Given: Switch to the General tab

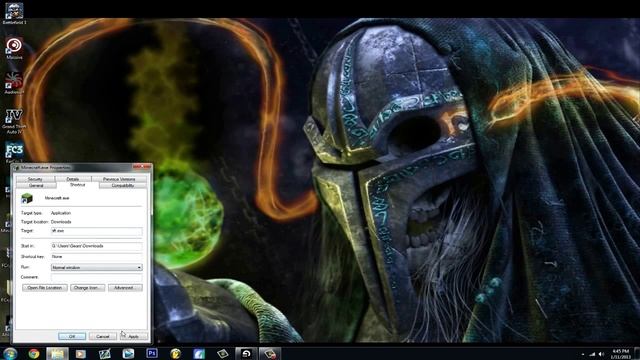Looking at the screenshot, I should (x=36, y=185).
